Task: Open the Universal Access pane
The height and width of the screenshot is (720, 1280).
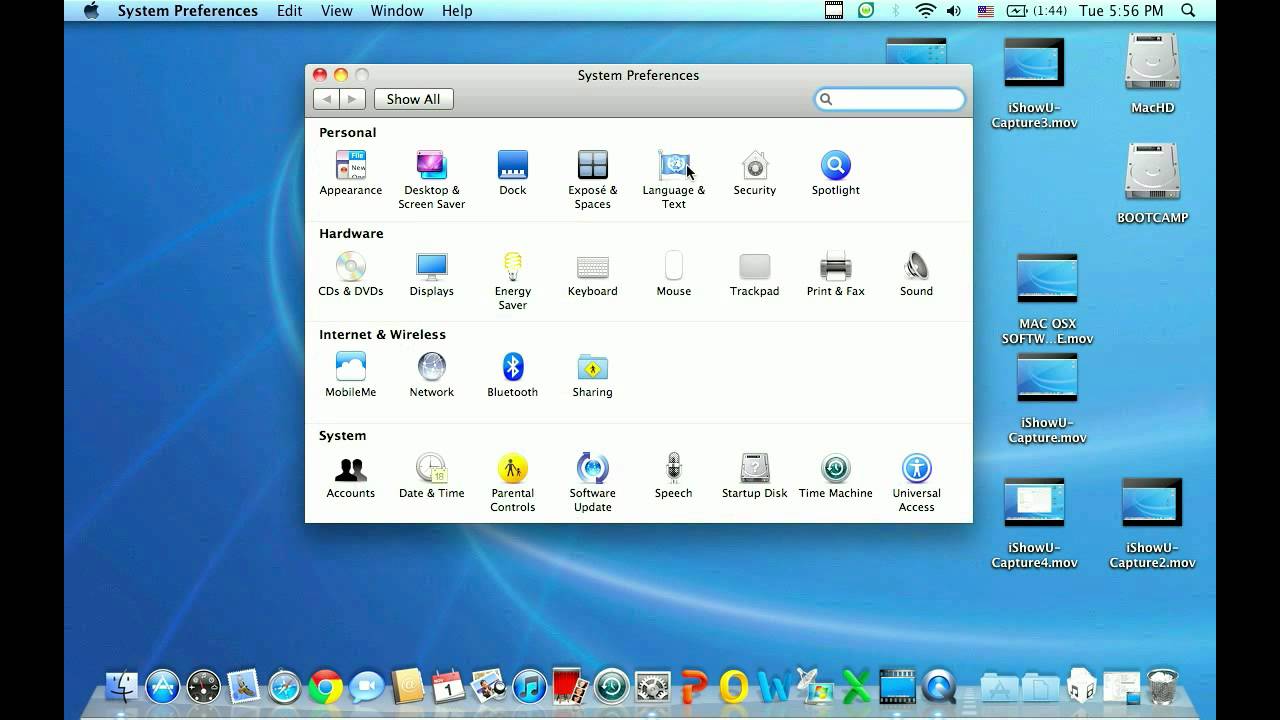Action: point(916,482)
